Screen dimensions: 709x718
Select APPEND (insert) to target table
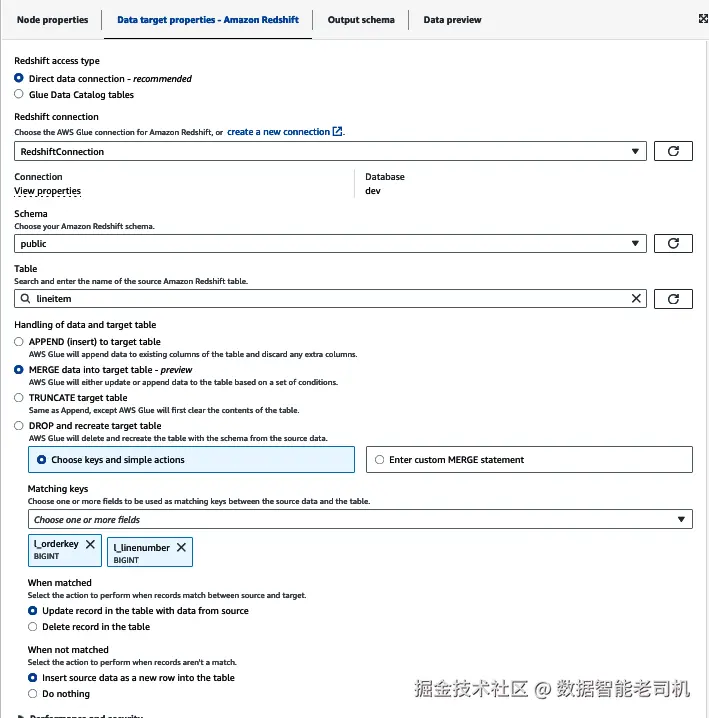pyautogui.click(x=19, y=342)
